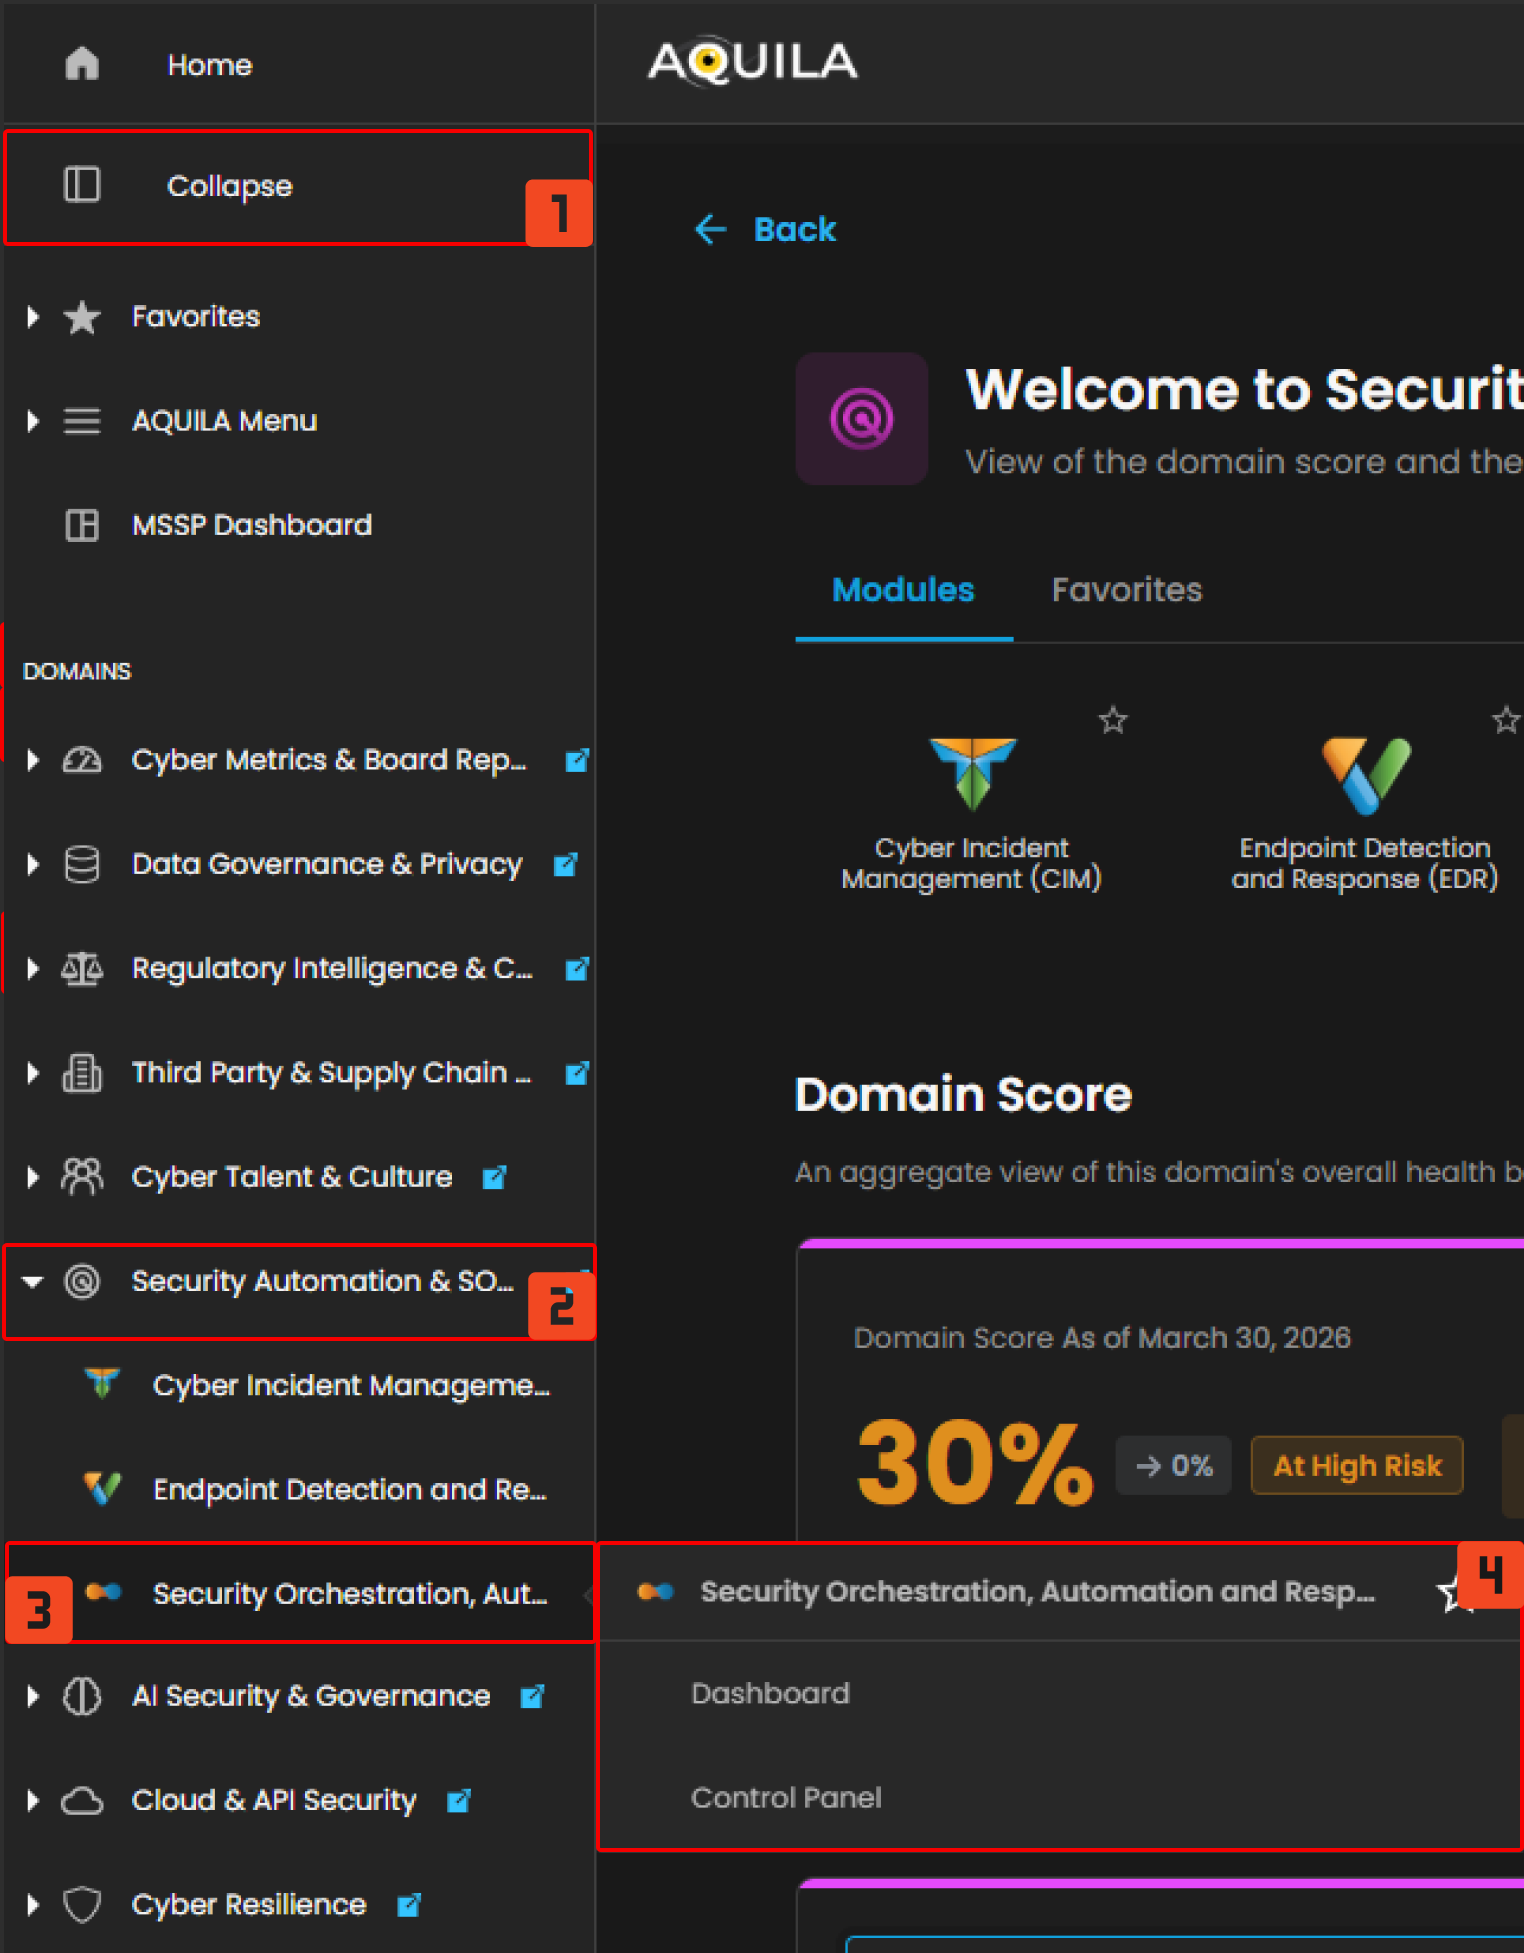Image resolution: width=1524 pixels, height=1953 pixels.
Task: Expand the AQUILA Menu section
Action: (33, 421)
